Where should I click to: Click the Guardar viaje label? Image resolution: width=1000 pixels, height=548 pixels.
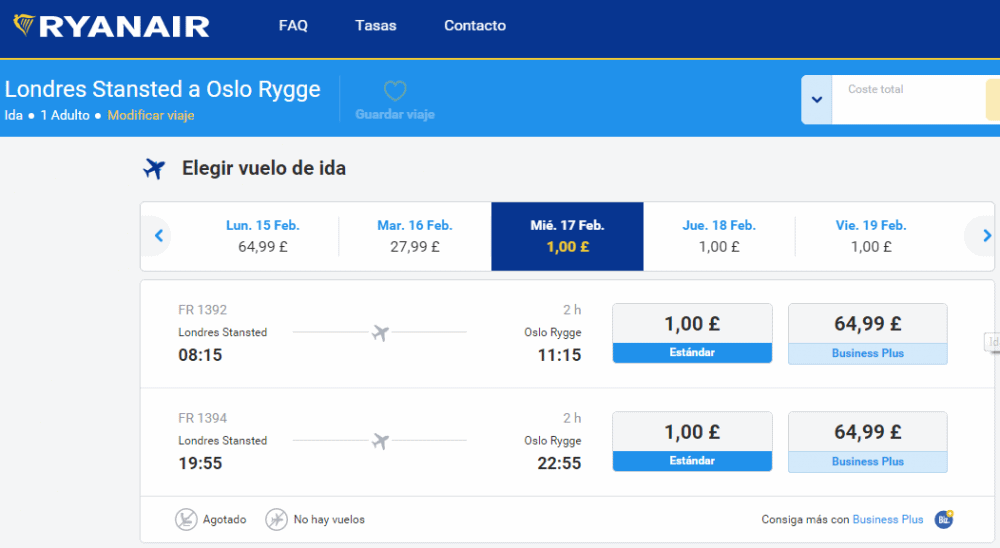point(395,114)
